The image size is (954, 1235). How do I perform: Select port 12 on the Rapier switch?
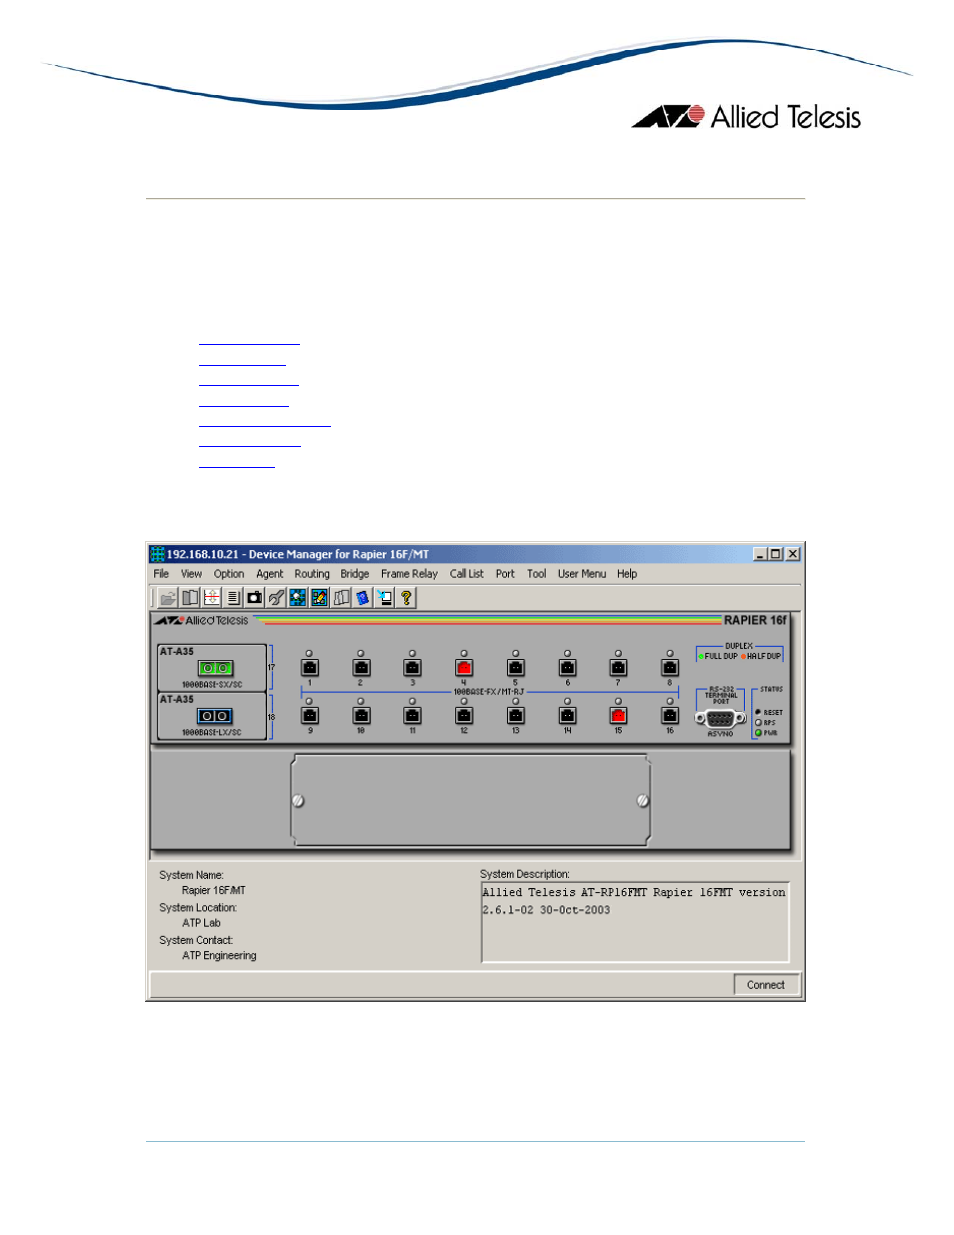pos(464,715)
